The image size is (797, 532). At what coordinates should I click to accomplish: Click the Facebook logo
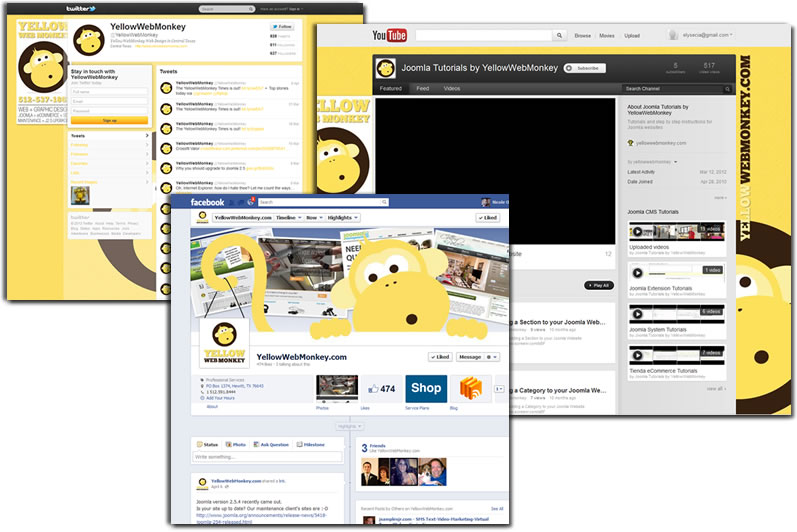tap(207, 202)
